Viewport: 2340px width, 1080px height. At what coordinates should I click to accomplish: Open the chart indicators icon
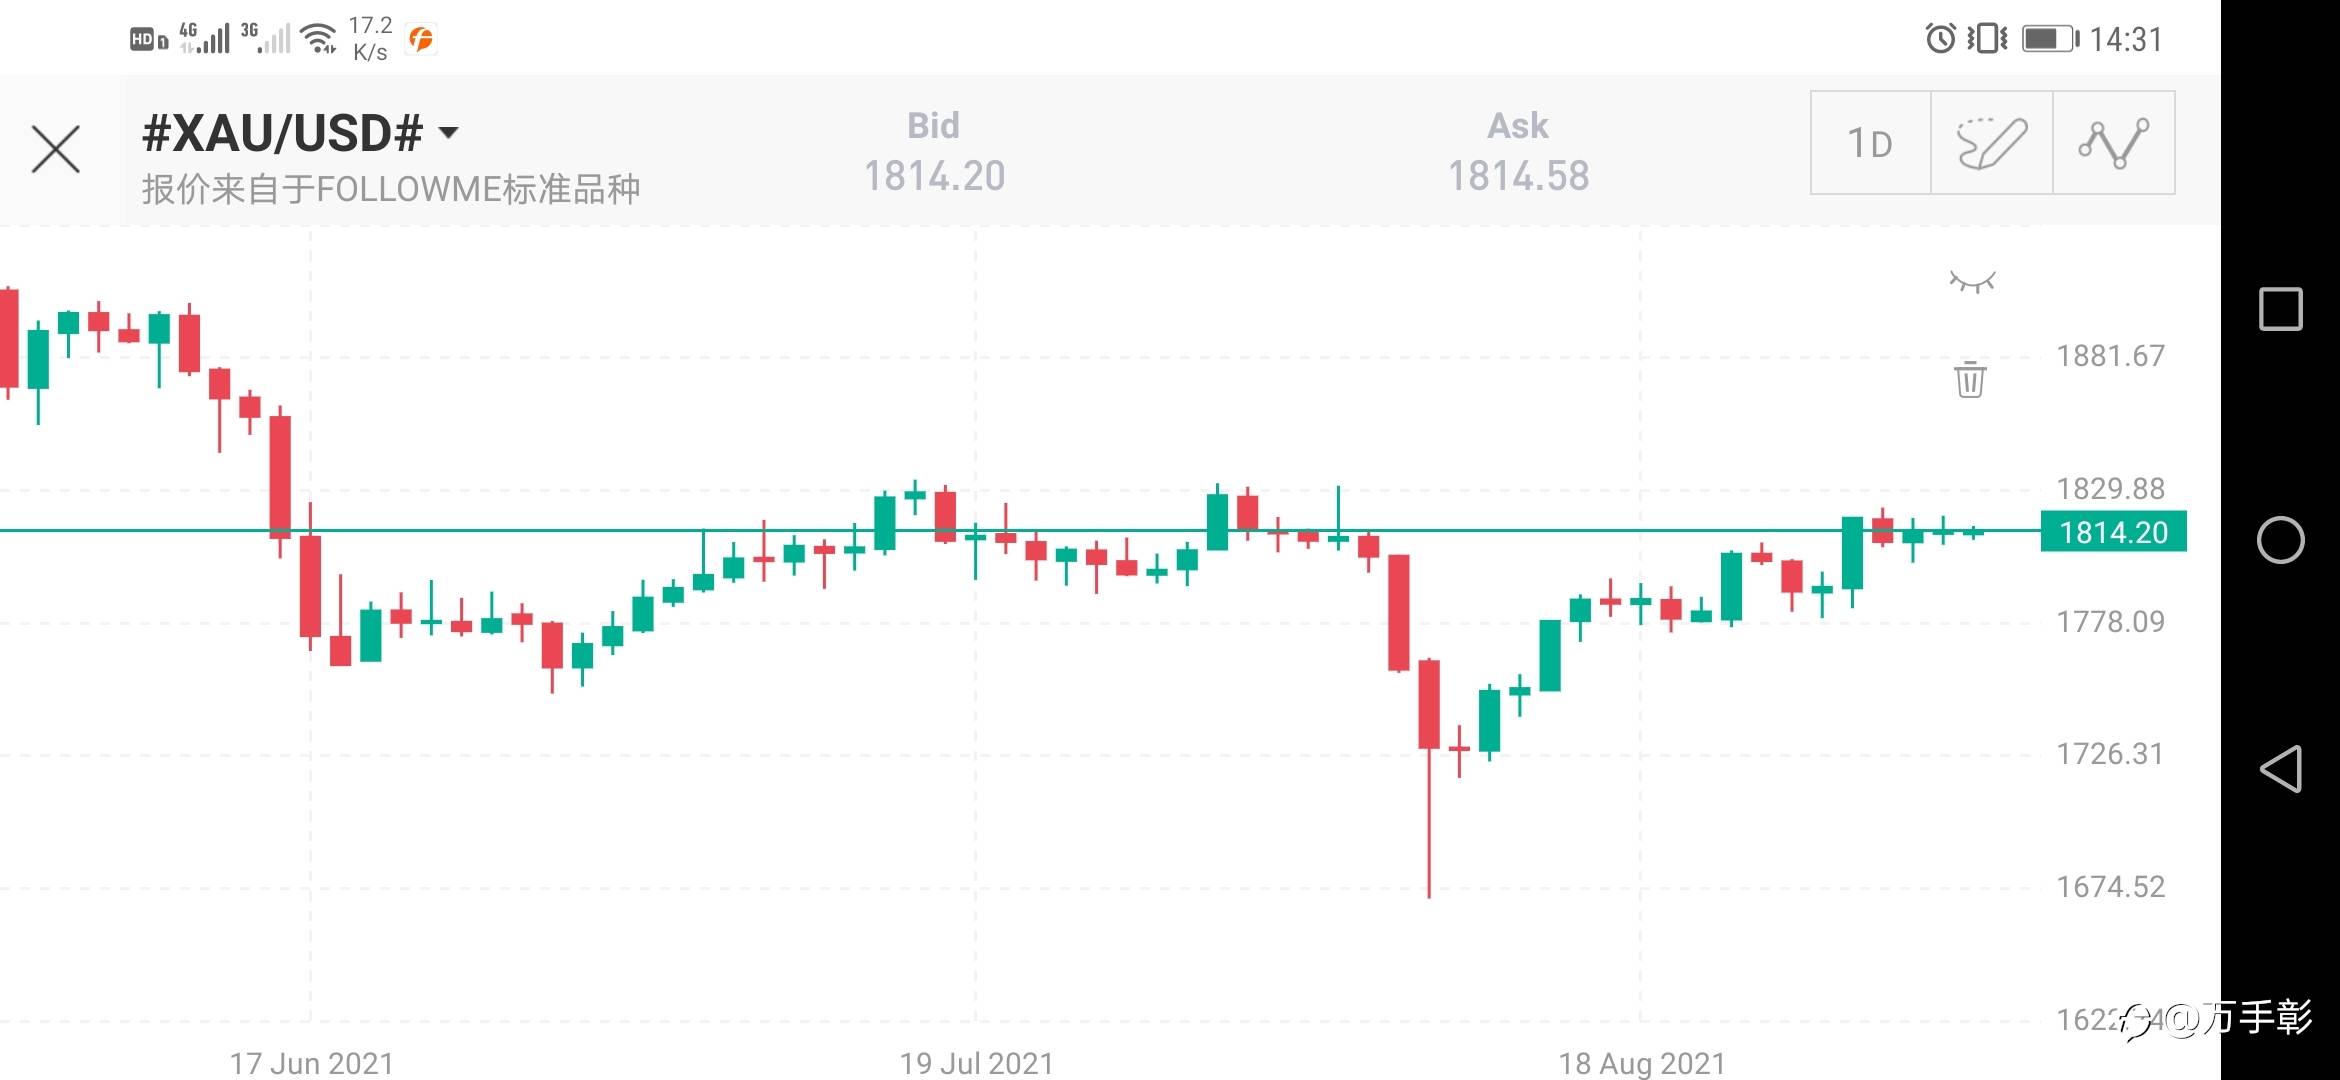pyautogui.click(x=2113, y=143)
